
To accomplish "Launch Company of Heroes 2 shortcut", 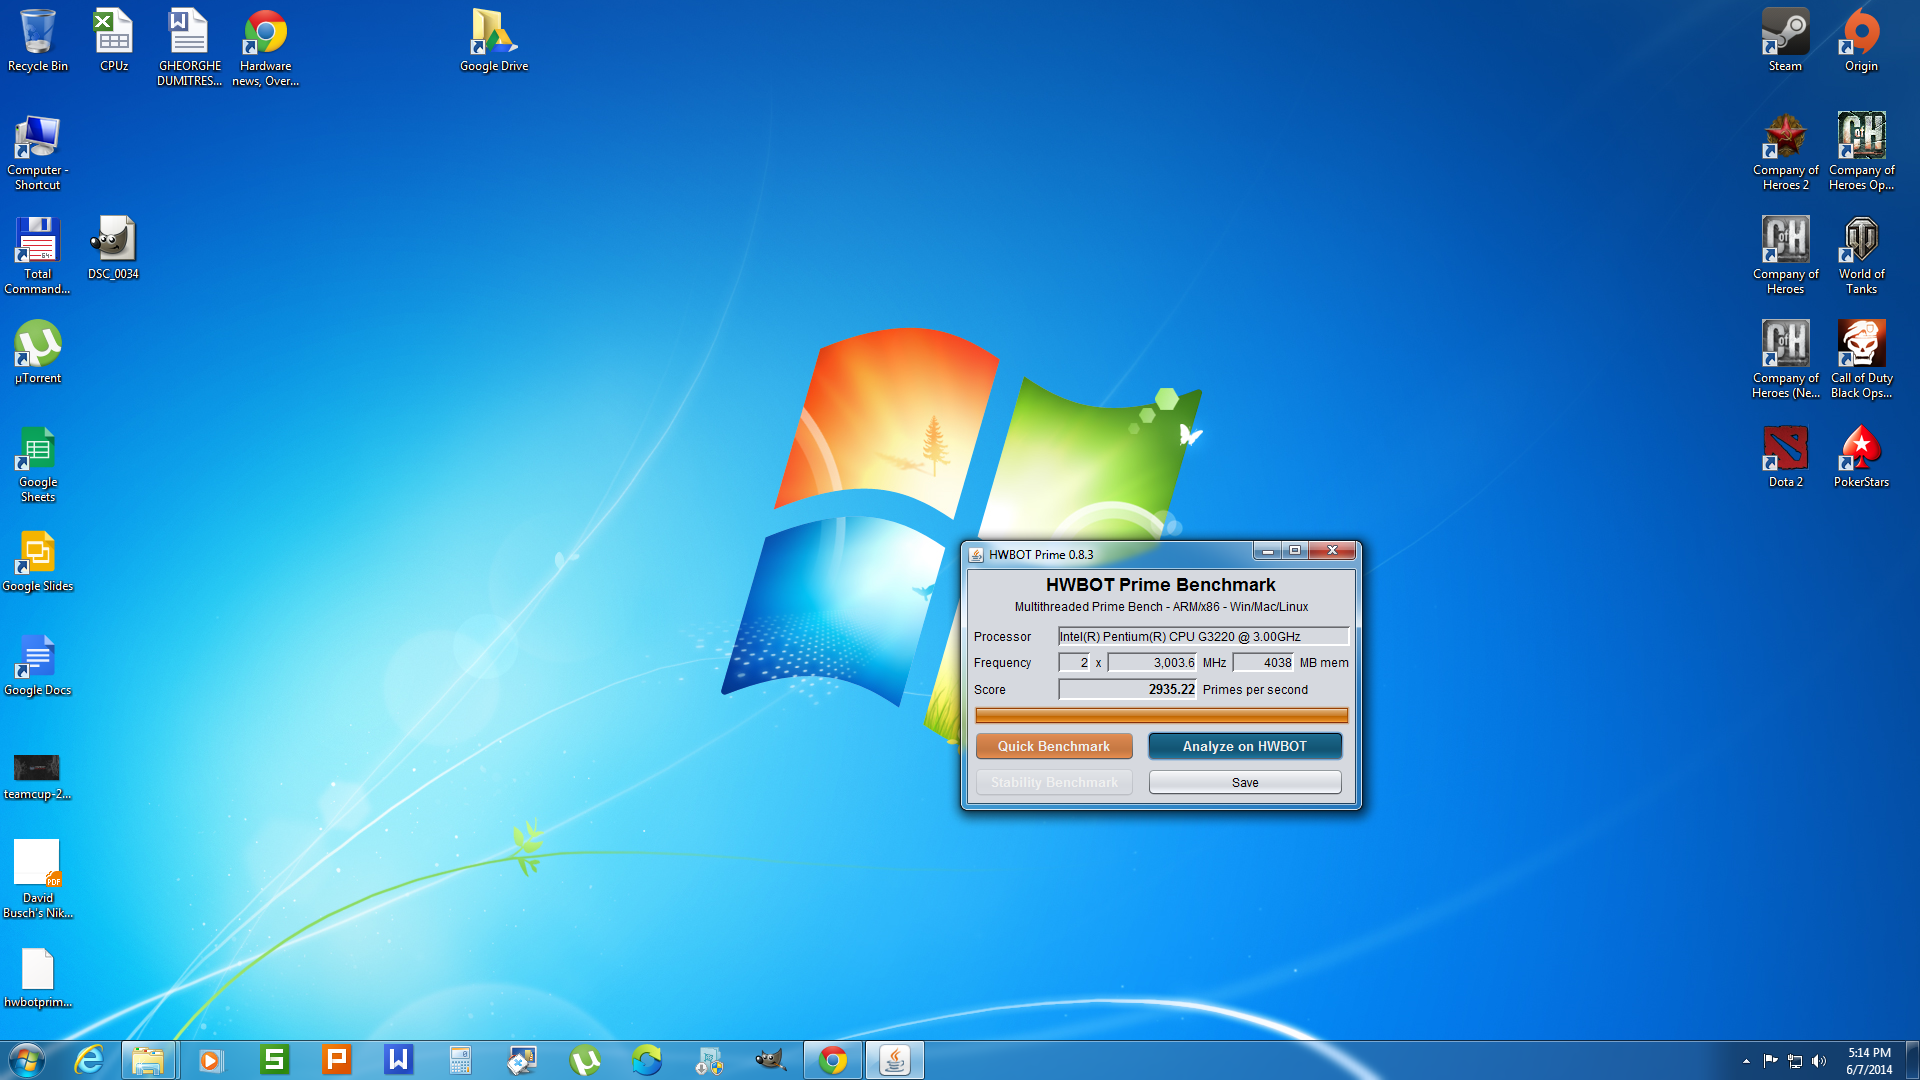I will 1785,152.
